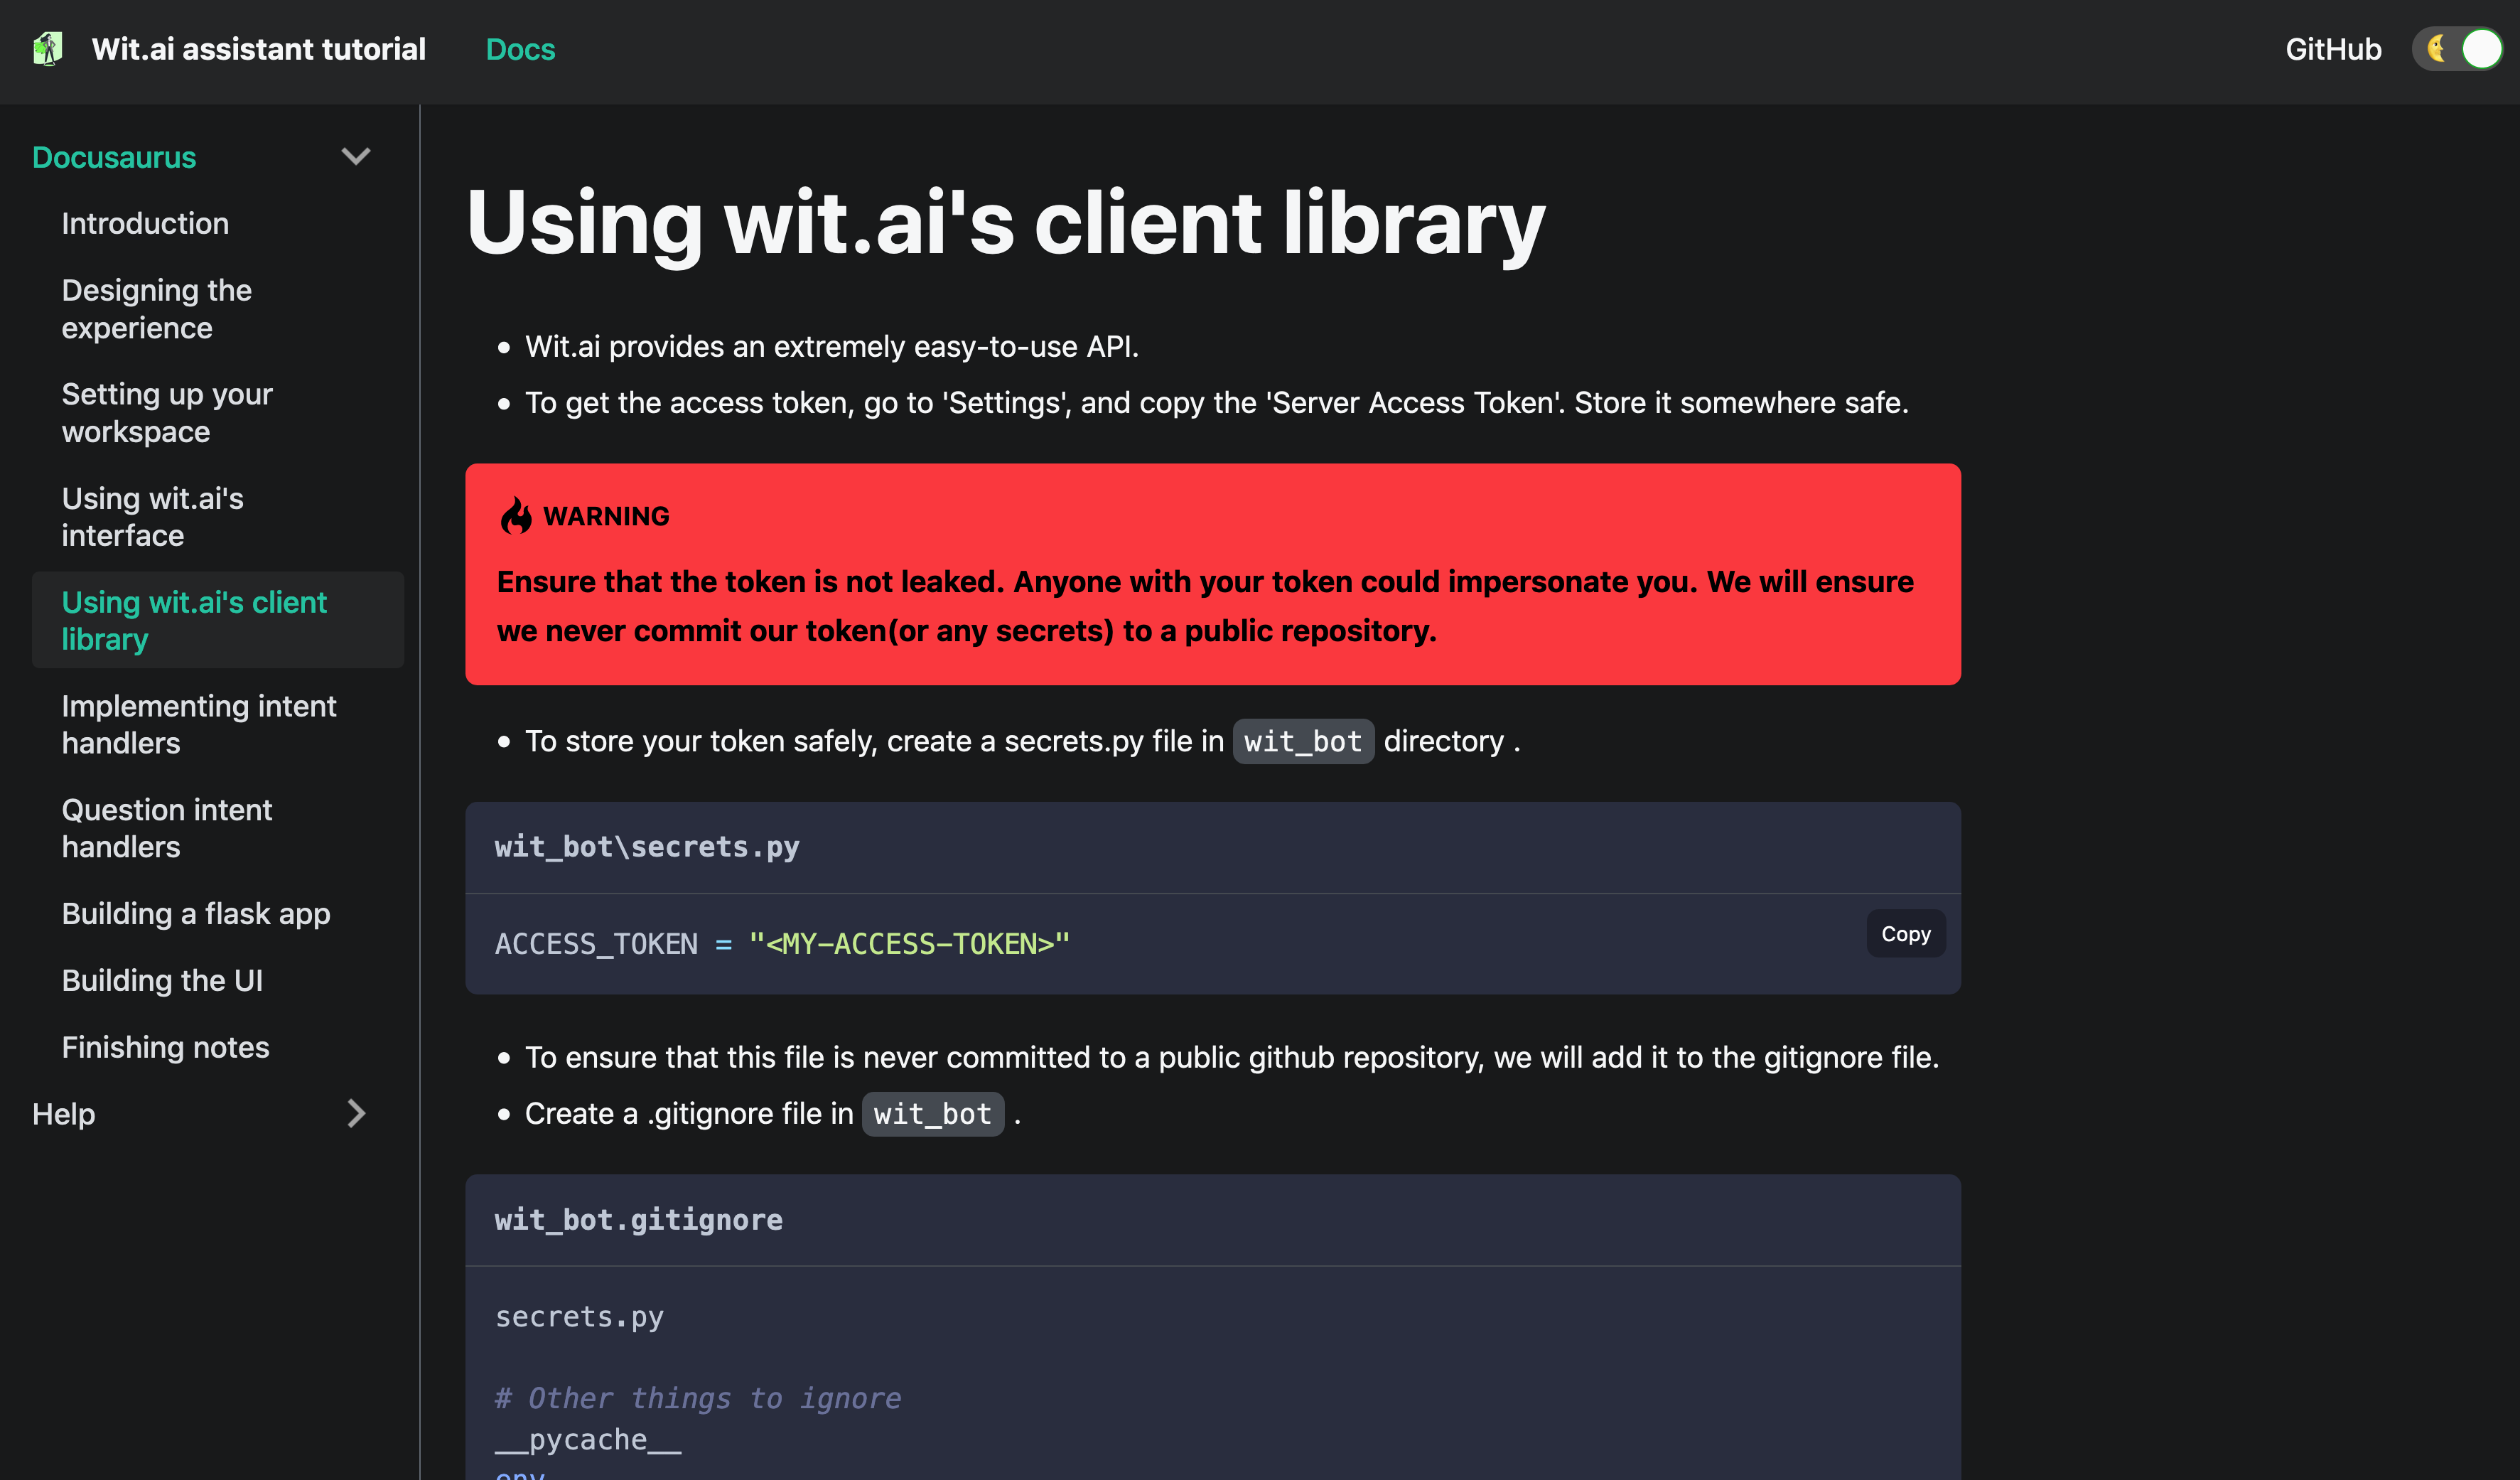This screenshot has height=1480, width=2520.
Task: Open the Docs navbar item
Action: click(520, 49)
